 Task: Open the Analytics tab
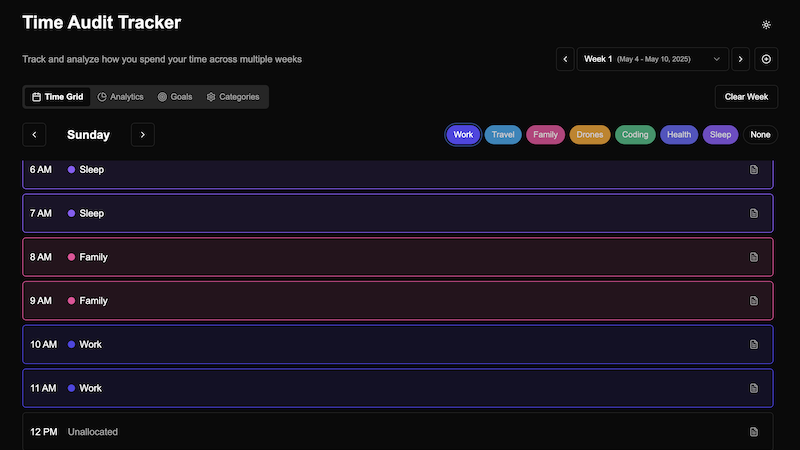click(120, 97)
